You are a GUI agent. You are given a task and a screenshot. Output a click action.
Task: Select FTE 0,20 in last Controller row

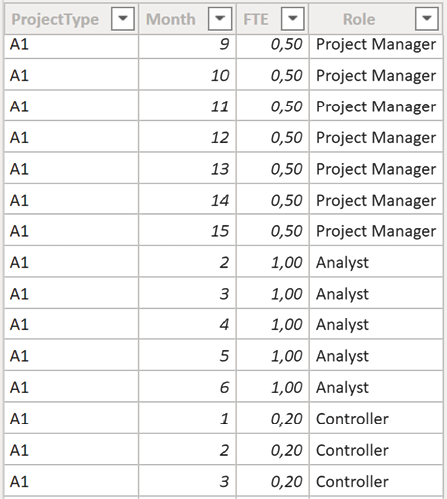pos(273,481)
